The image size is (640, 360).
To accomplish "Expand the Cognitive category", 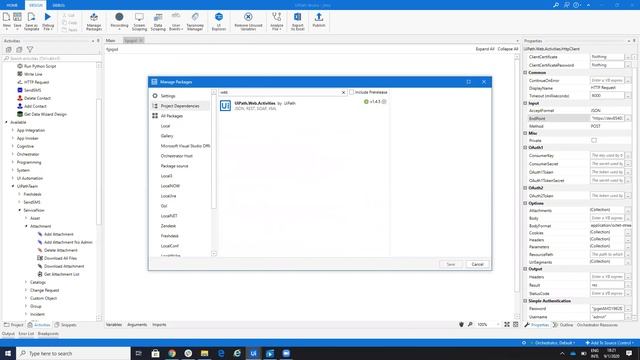I will coord(13,146).
